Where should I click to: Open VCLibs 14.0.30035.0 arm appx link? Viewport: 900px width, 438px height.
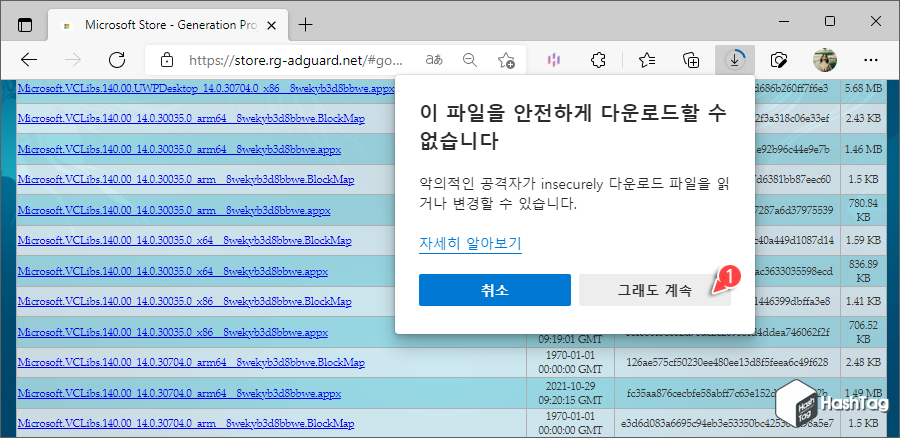coord(174,210)
